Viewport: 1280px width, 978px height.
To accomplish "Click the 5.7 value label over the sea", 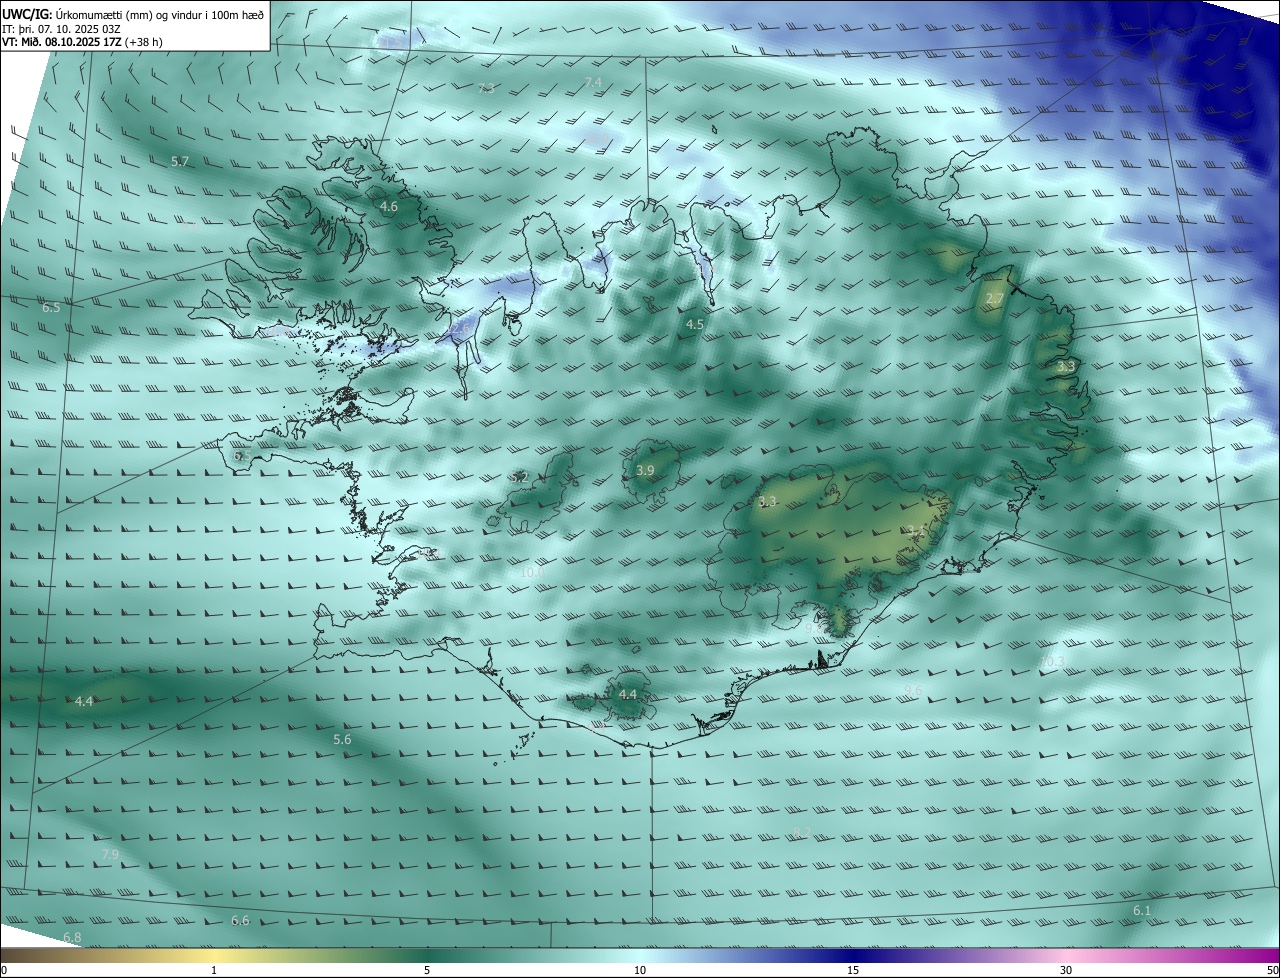I will 180,161.
